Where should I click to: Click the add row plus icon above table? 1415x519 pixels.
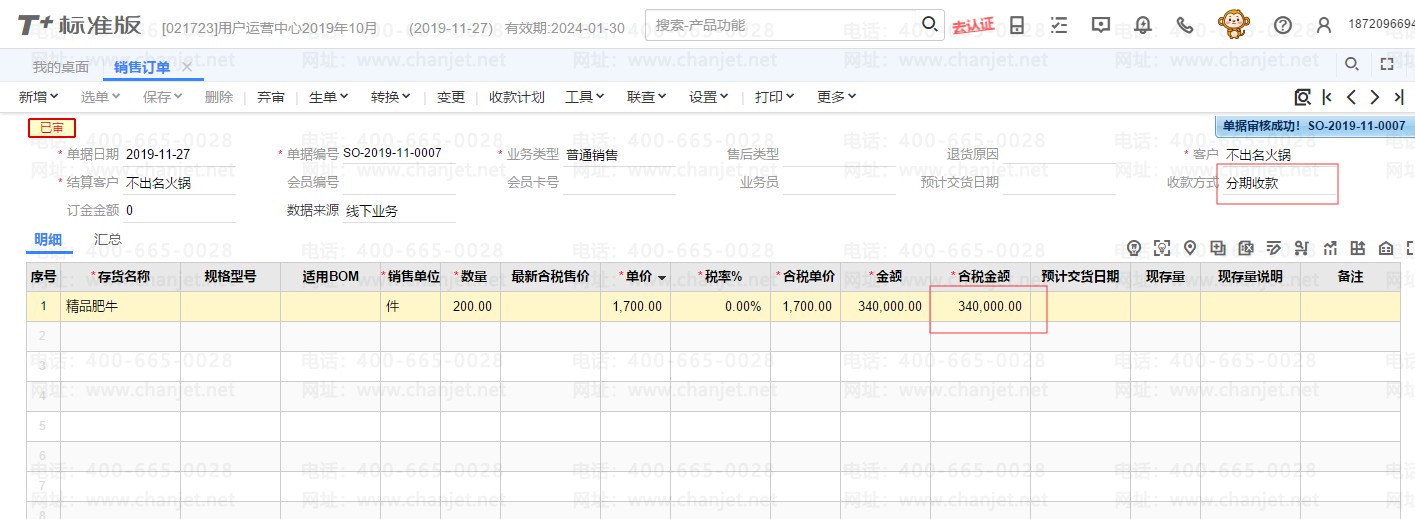(1218, 248)
